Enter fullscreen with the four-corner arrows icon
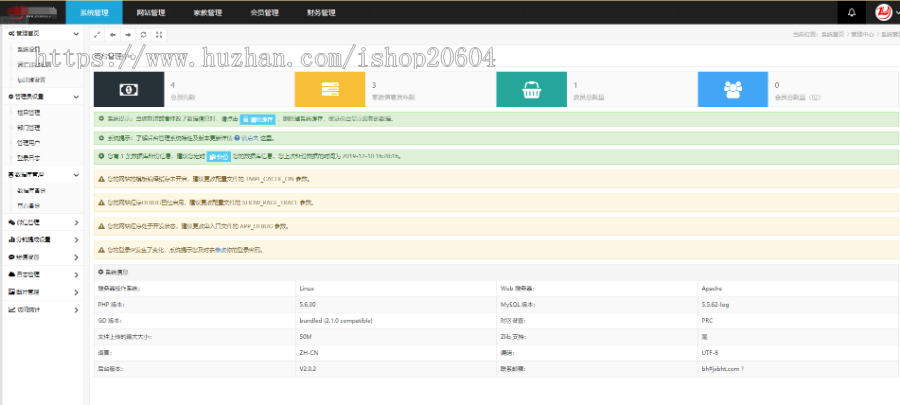900x405 pixels. pyautogui.click(x=159, y=35)
